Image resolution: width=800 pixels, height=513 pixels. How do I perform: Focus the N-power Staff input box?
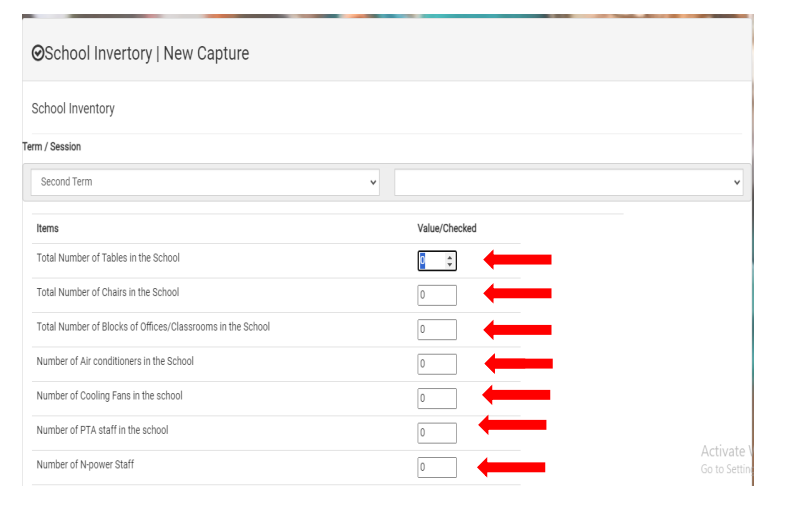tap(437, 467)
